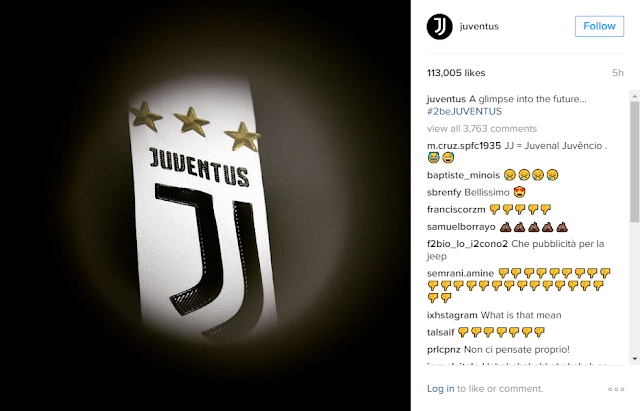The width and height of the screenshot is (640, 411).
Task: Open ixhstagram commenter profile
Action: point(452,315)
